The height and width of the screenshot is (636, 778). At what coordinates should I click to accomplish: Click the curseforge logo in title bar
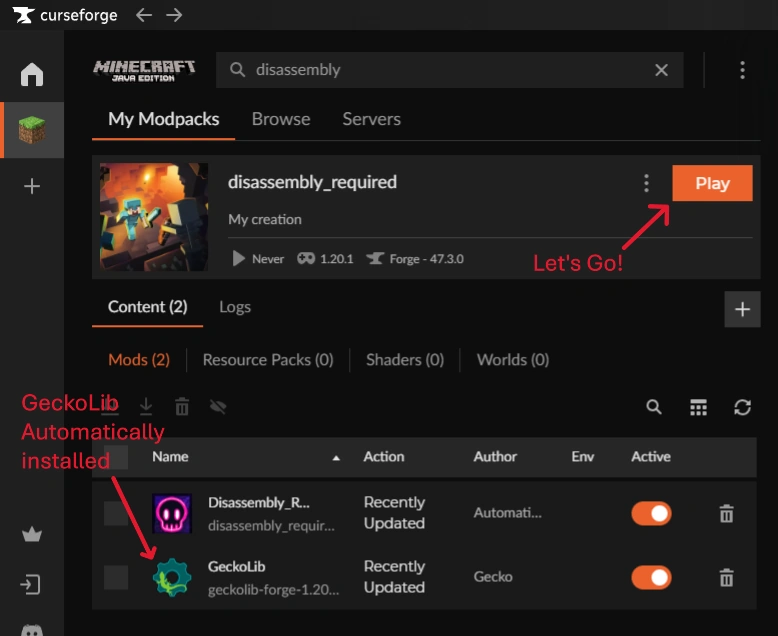coord(65,15)
